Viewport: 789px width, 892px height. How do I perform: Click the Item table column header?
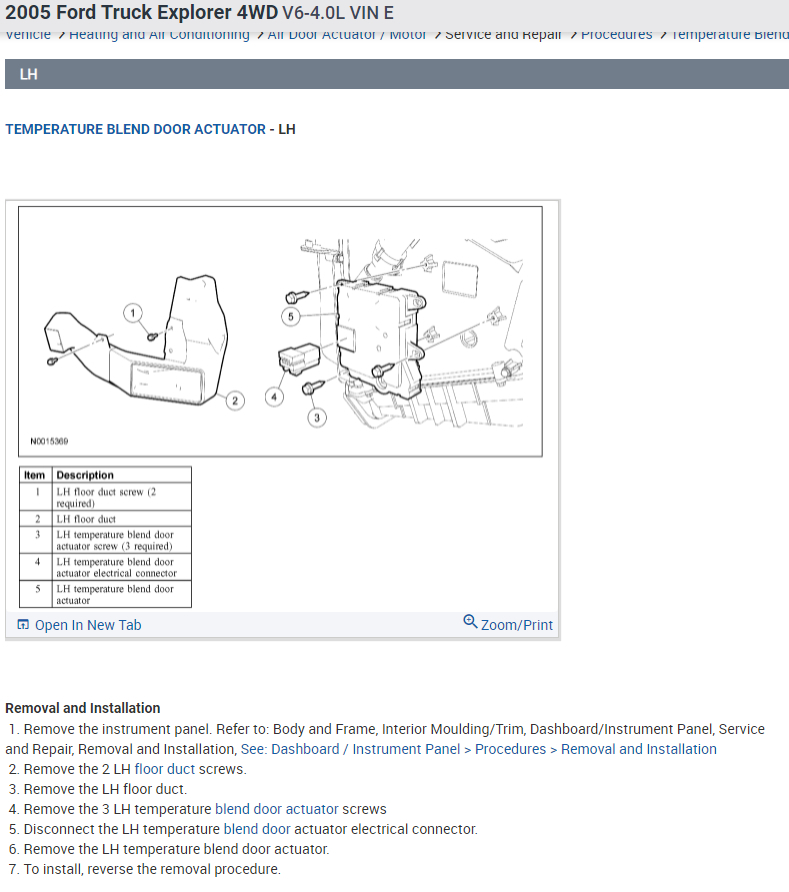coord(34,475)
